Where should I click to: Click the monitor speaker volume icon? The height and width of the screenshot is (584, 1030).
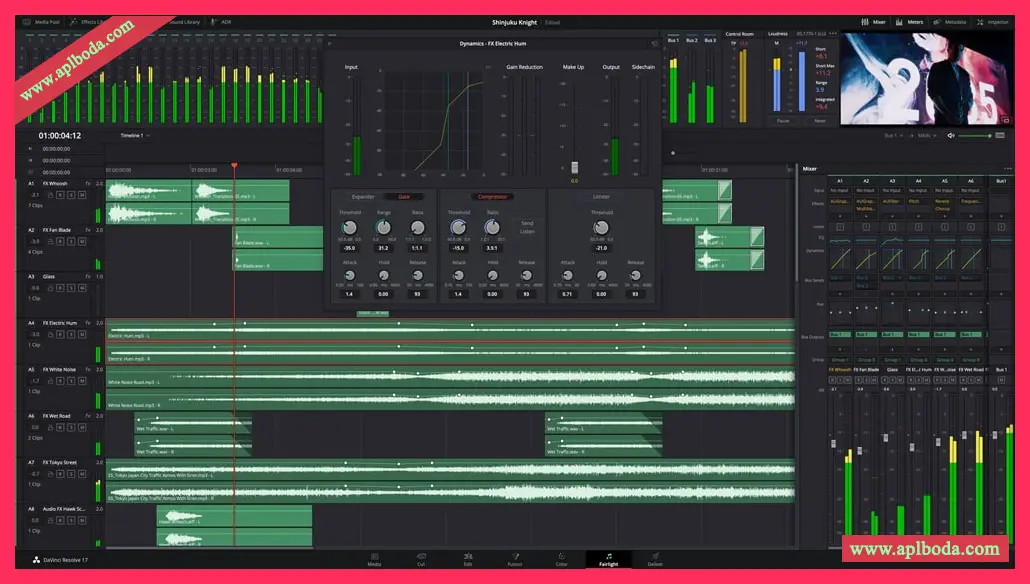[951, 135]
